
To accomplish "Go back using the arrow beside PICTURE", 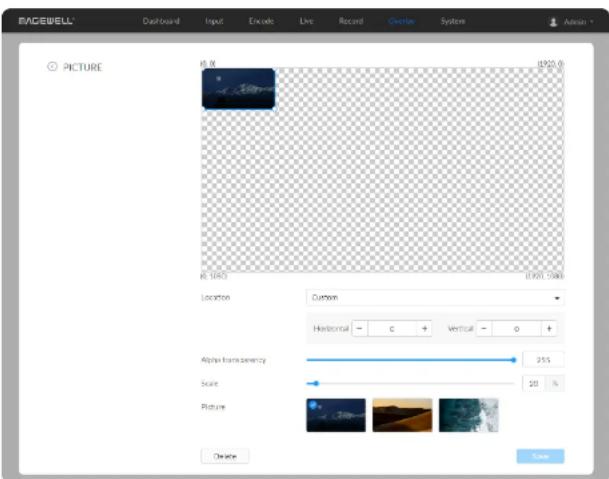I will coord(52,66).
